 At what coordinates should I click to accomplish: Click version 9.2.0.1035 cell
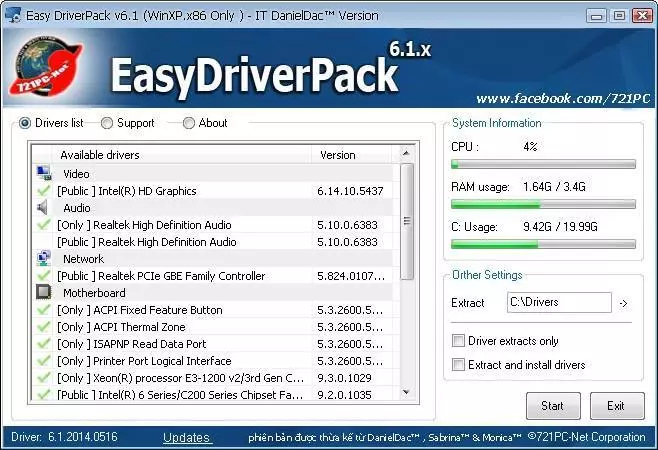(x=345, y=395)
